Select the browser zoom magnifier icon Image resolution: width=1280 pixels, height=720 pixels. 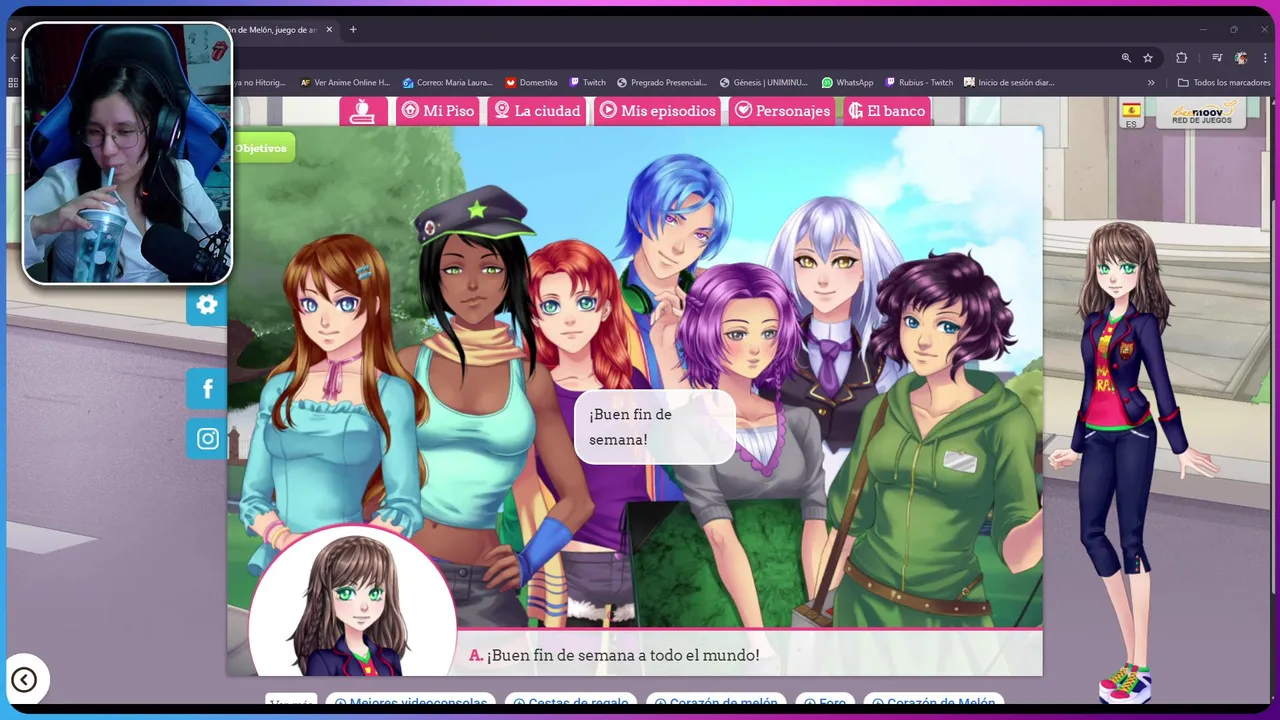tap(1126, 58)
